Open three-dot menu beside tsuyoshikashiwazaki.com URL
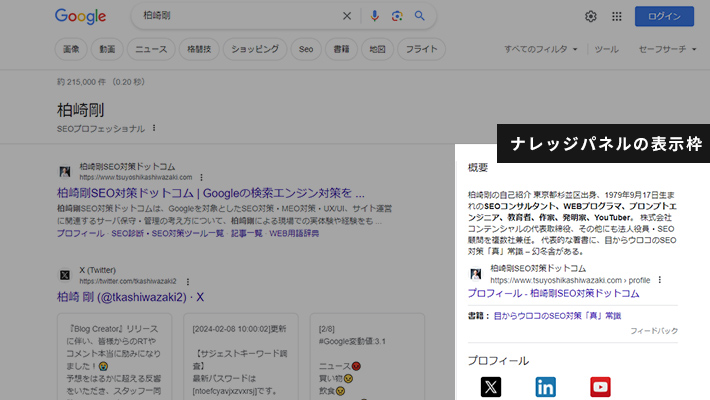 201,177
